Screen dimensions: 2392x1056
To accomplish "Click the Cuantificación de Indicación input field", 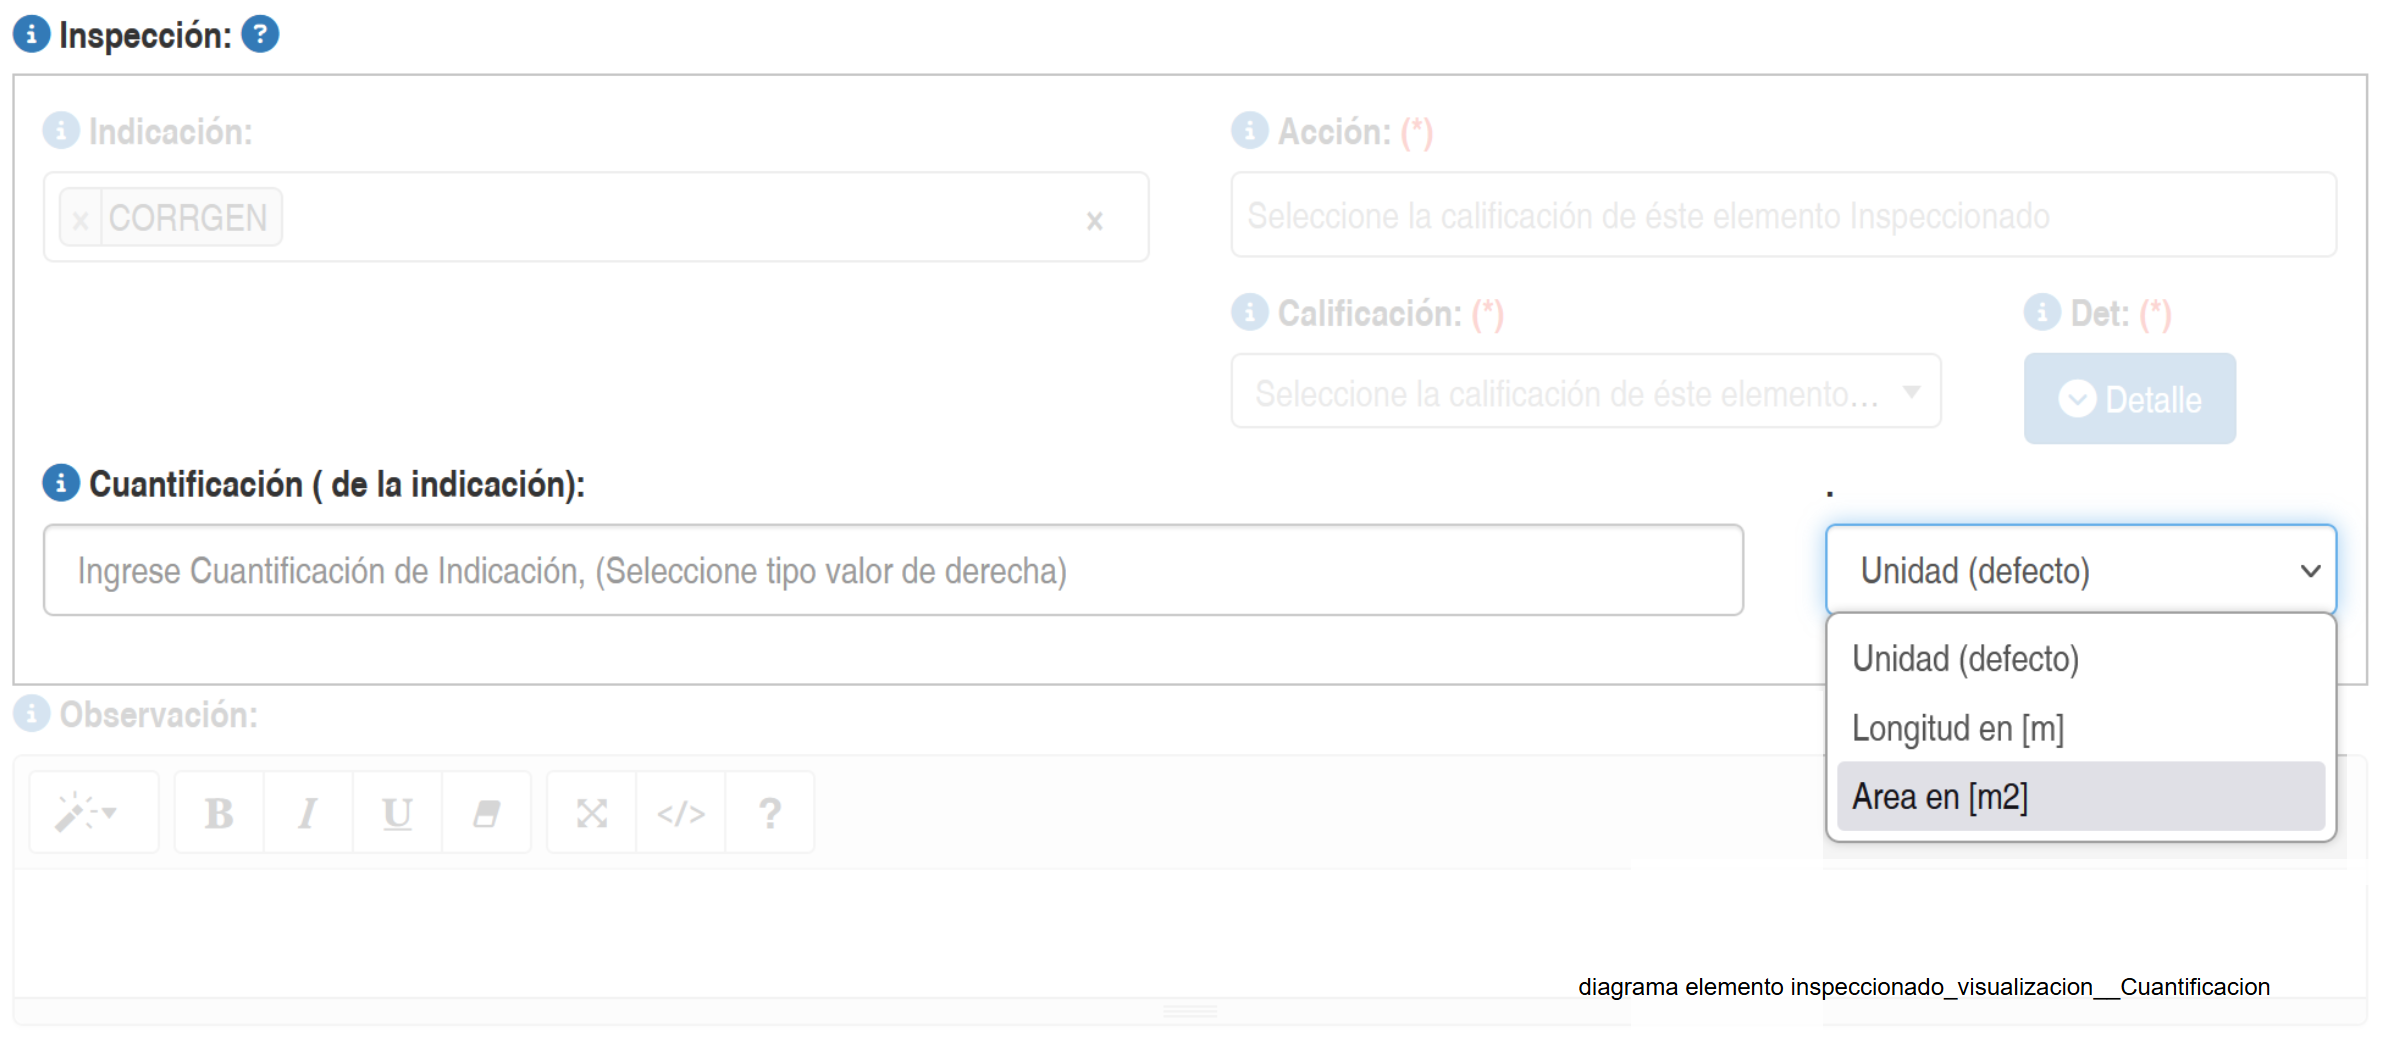I will click(x=892, y=570).
